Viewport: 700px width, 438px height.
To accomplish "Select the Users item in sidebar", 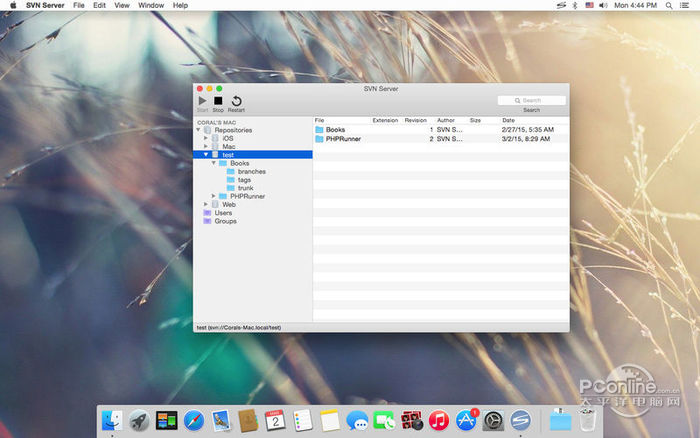I will 223,212.
